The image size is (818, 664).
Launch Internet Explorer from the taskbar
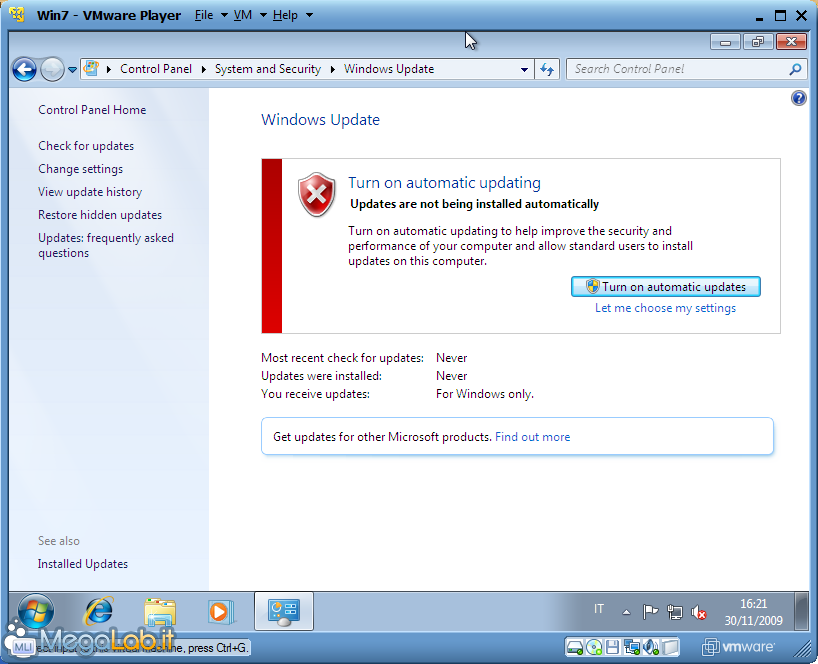99,611
